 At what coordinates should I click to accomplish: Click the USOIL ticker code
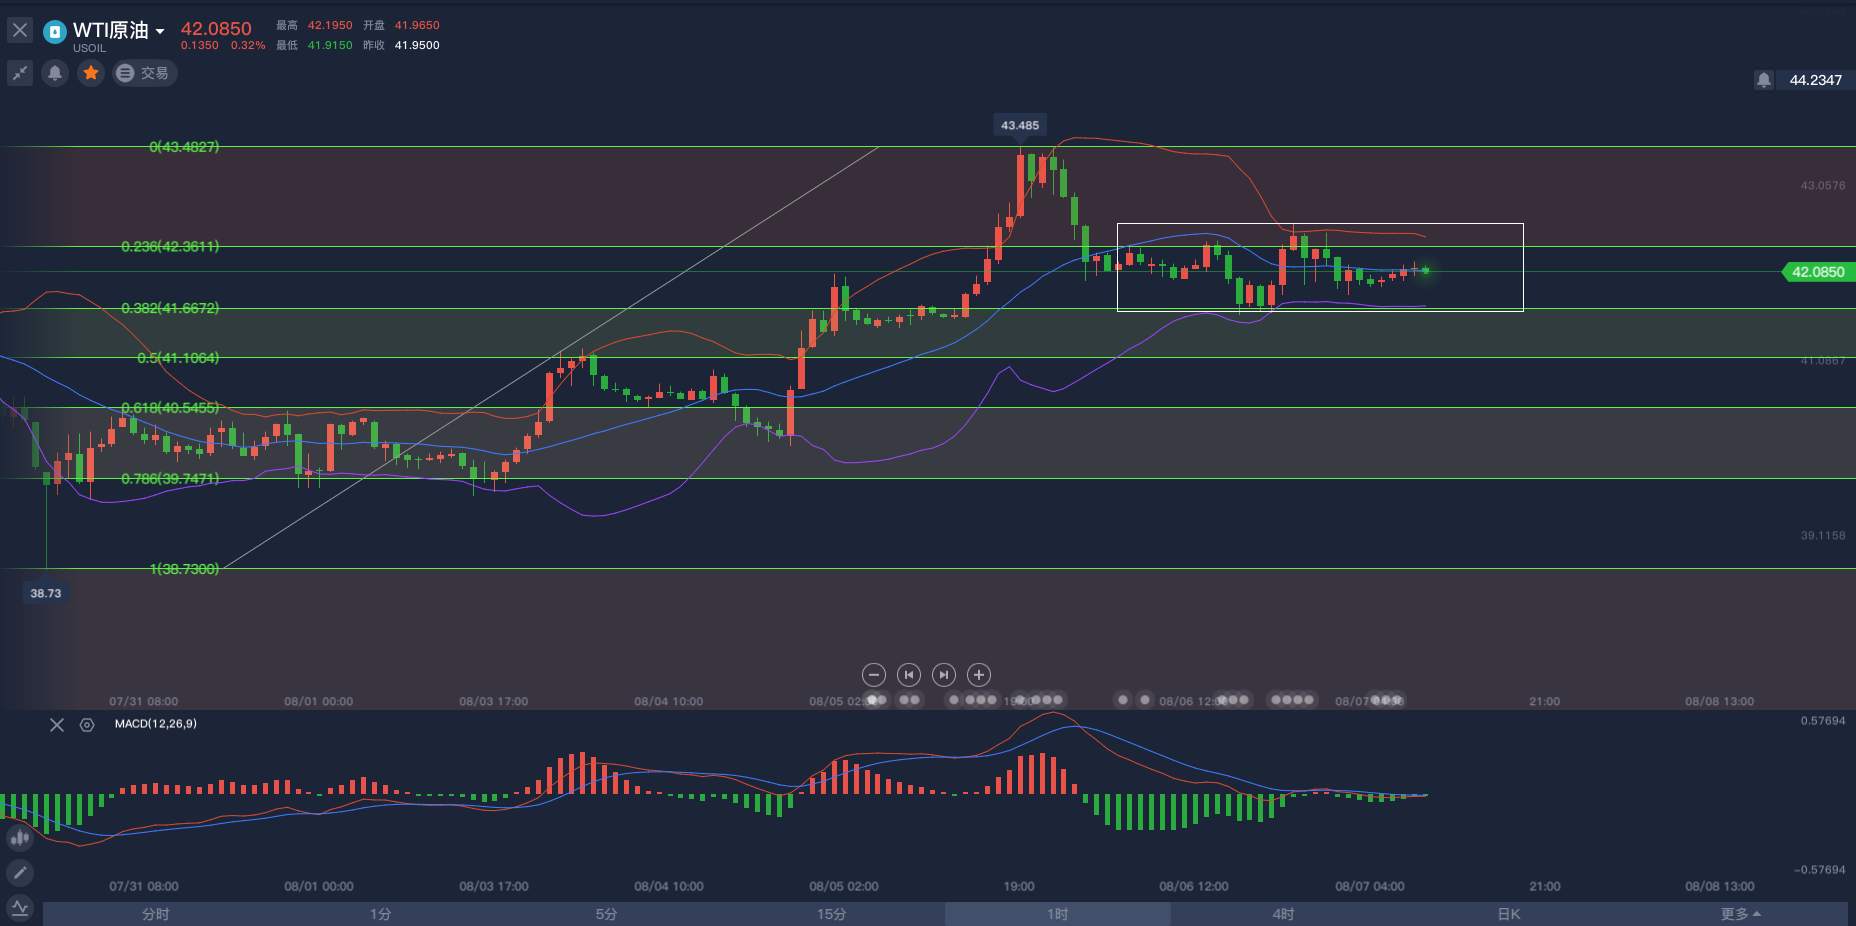[x=90, y=48]
